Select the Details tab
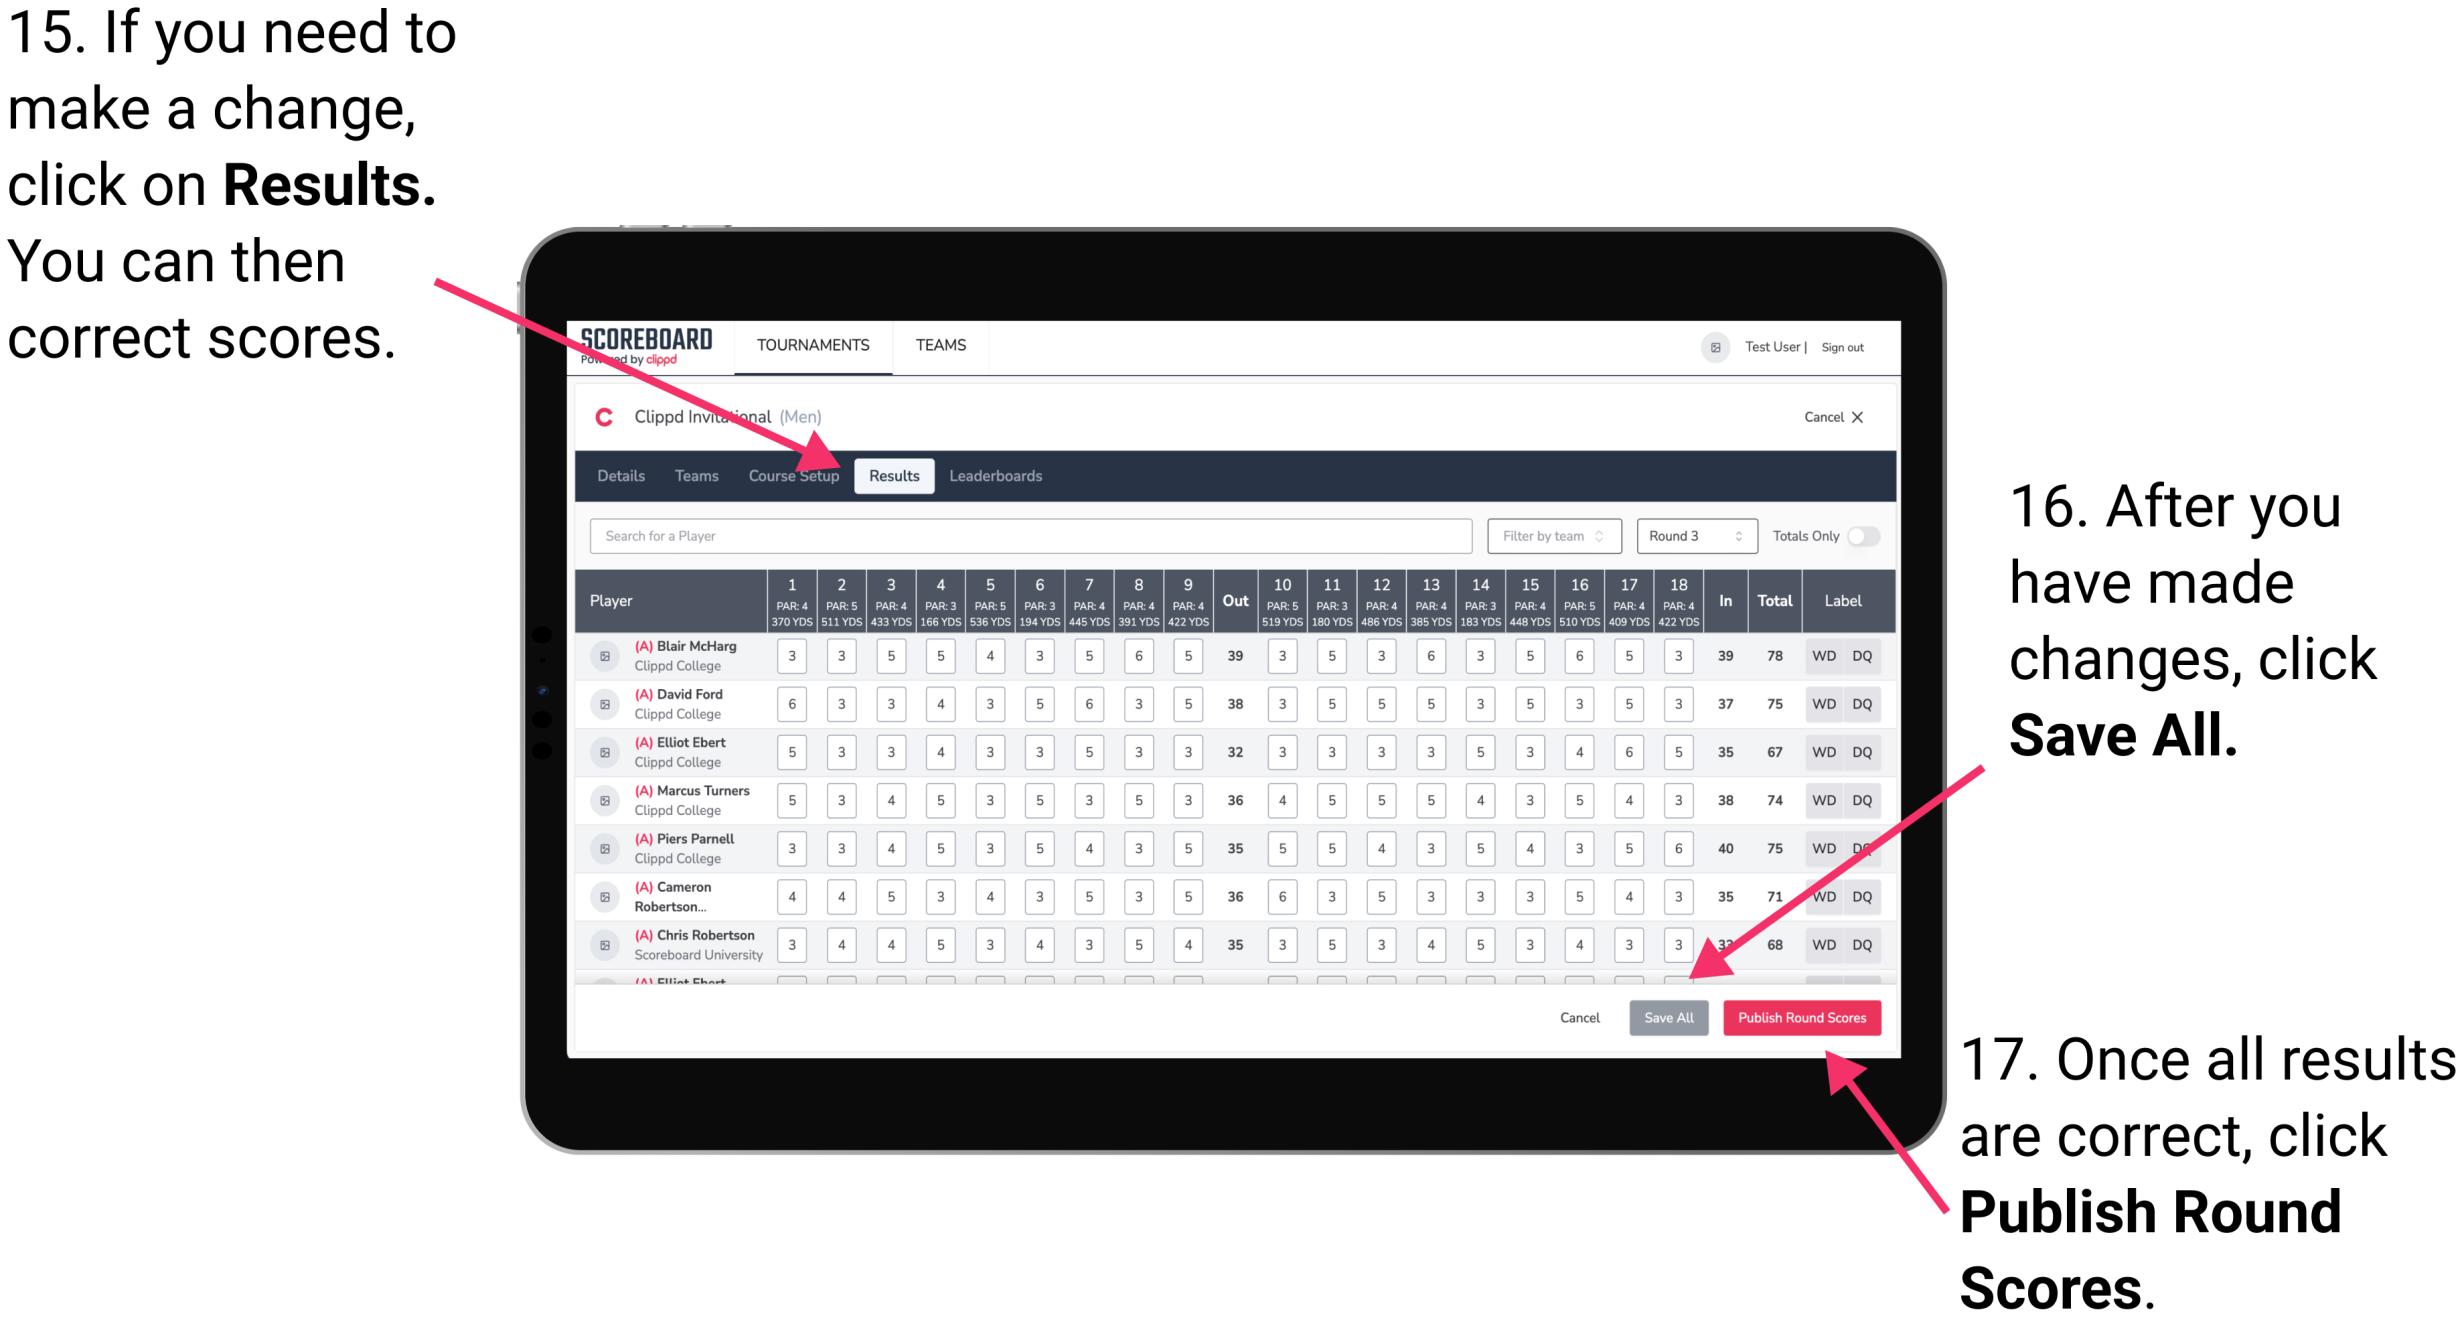Viewport: 2464px width, 1326px height. [x=622, y=475]
